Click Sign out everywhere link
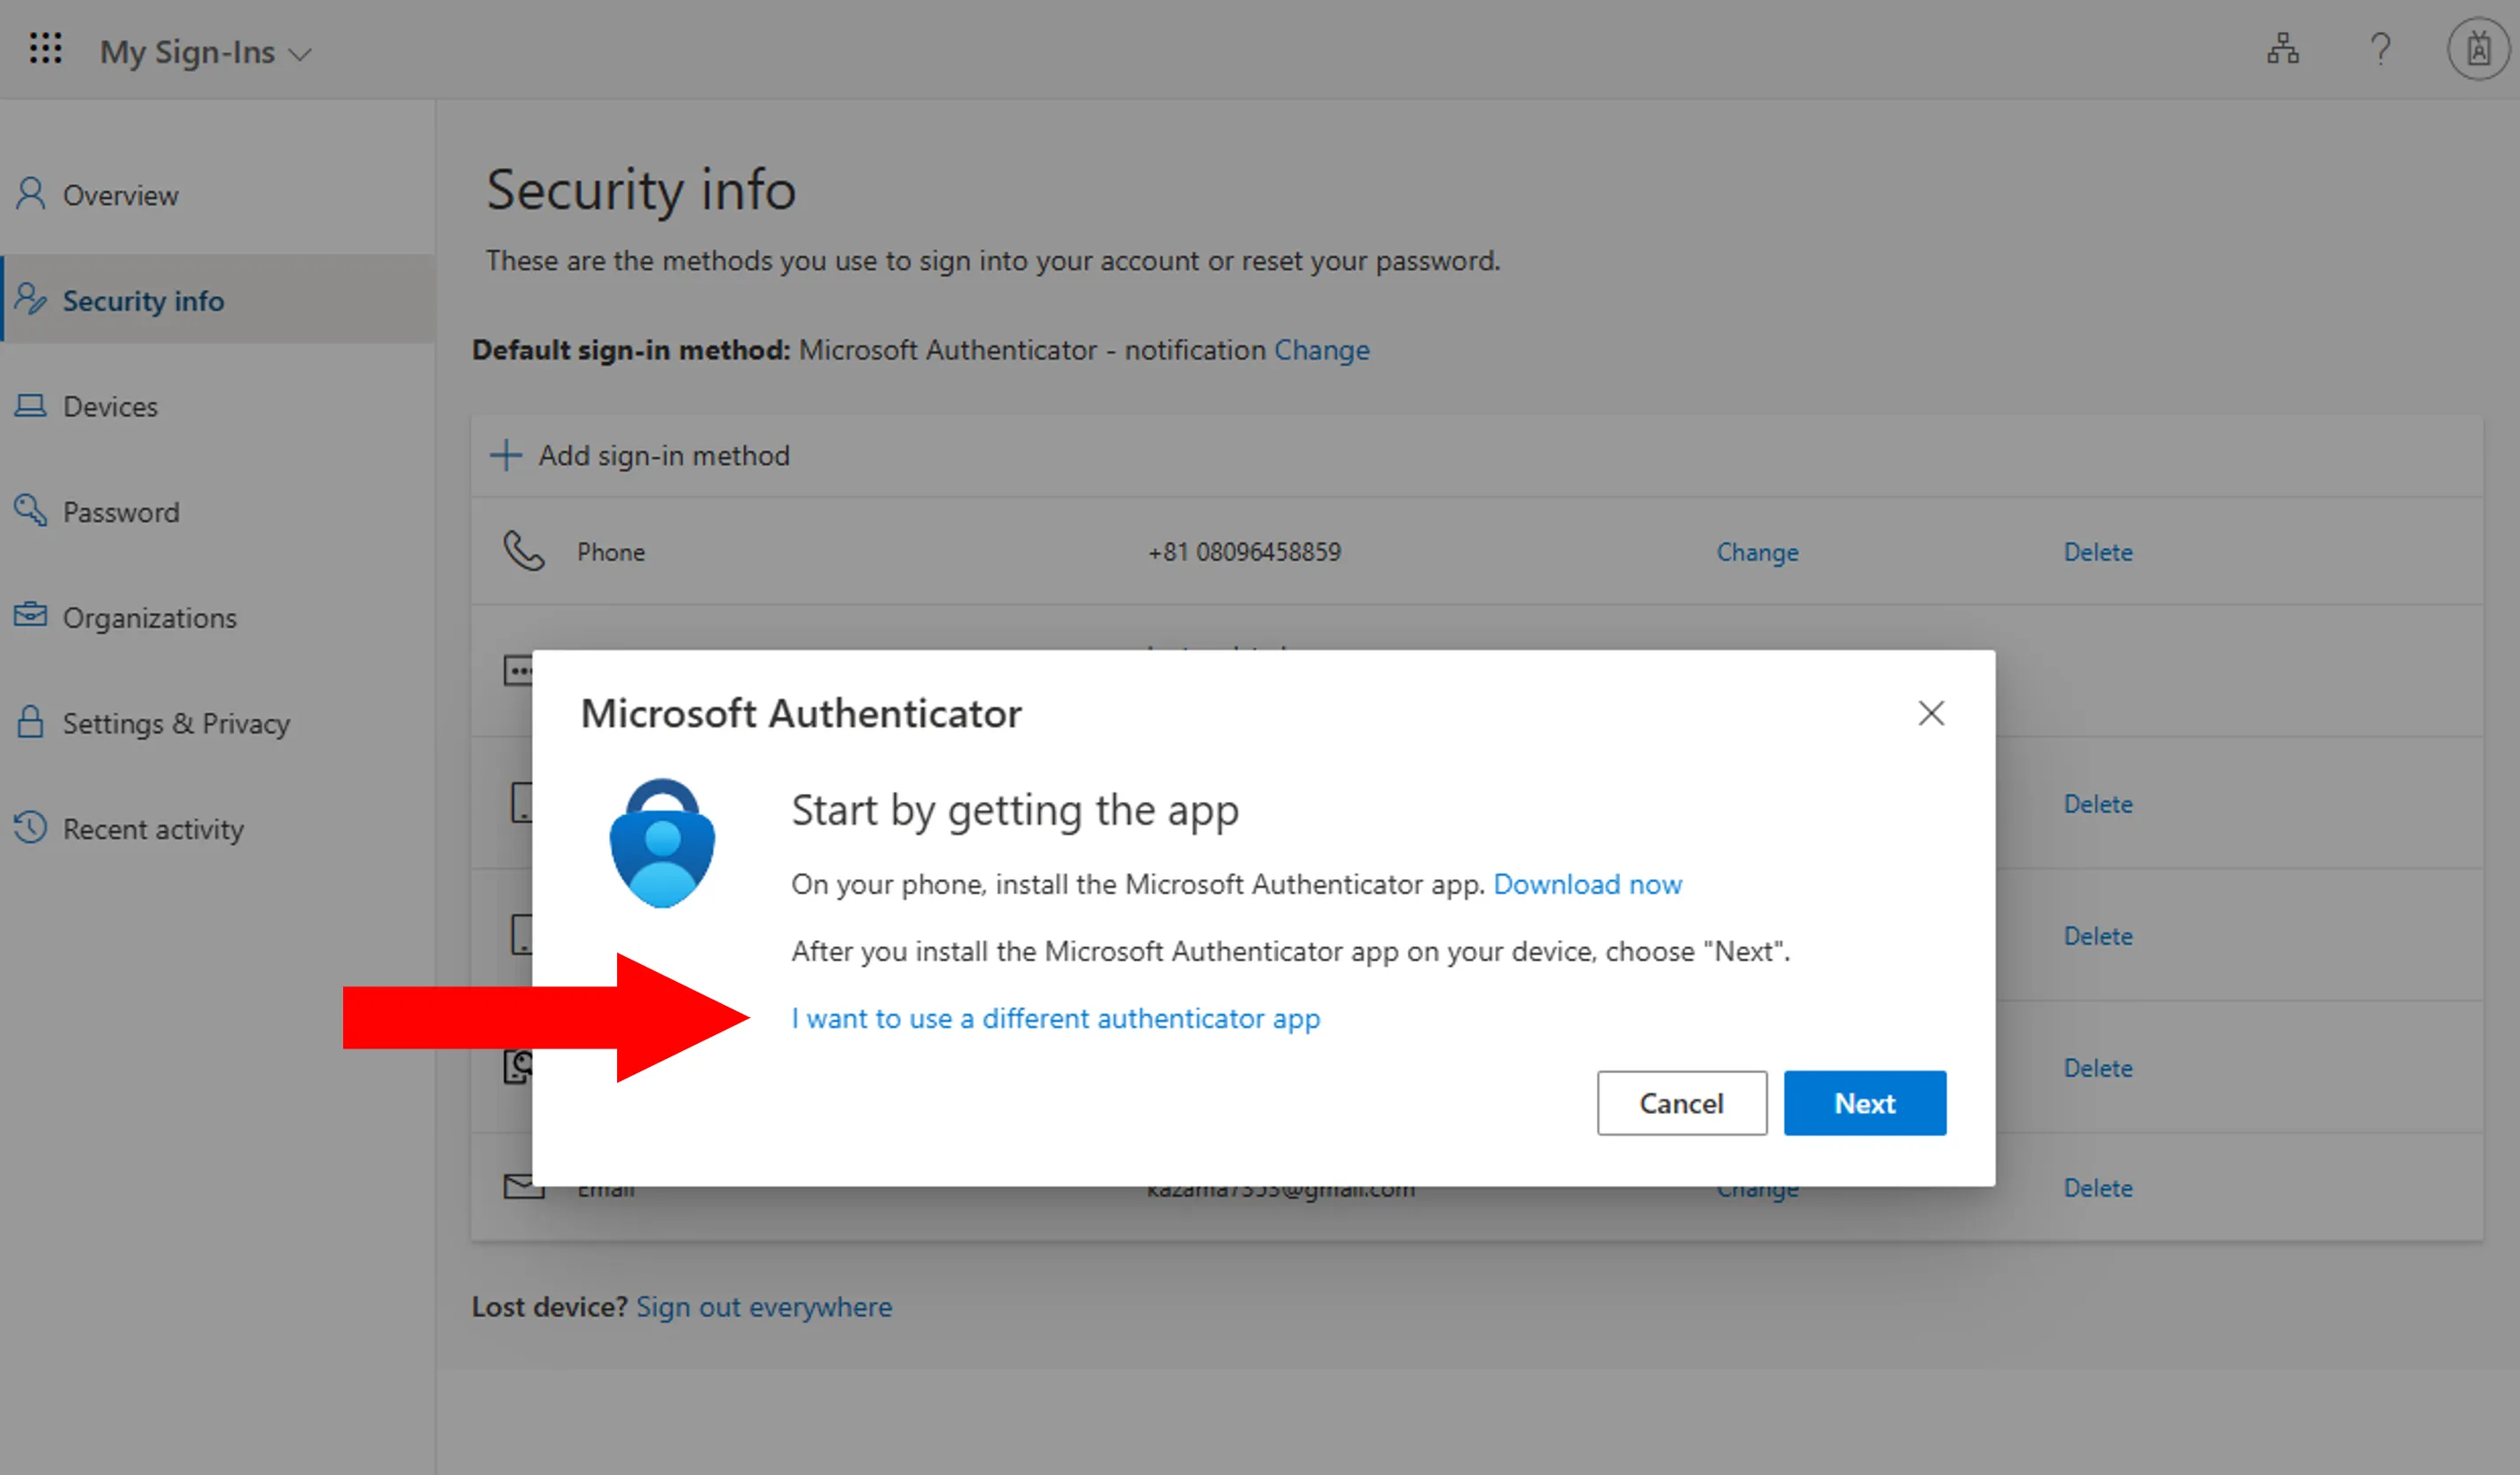The image size is (2520, 1475). (764, 1307)
